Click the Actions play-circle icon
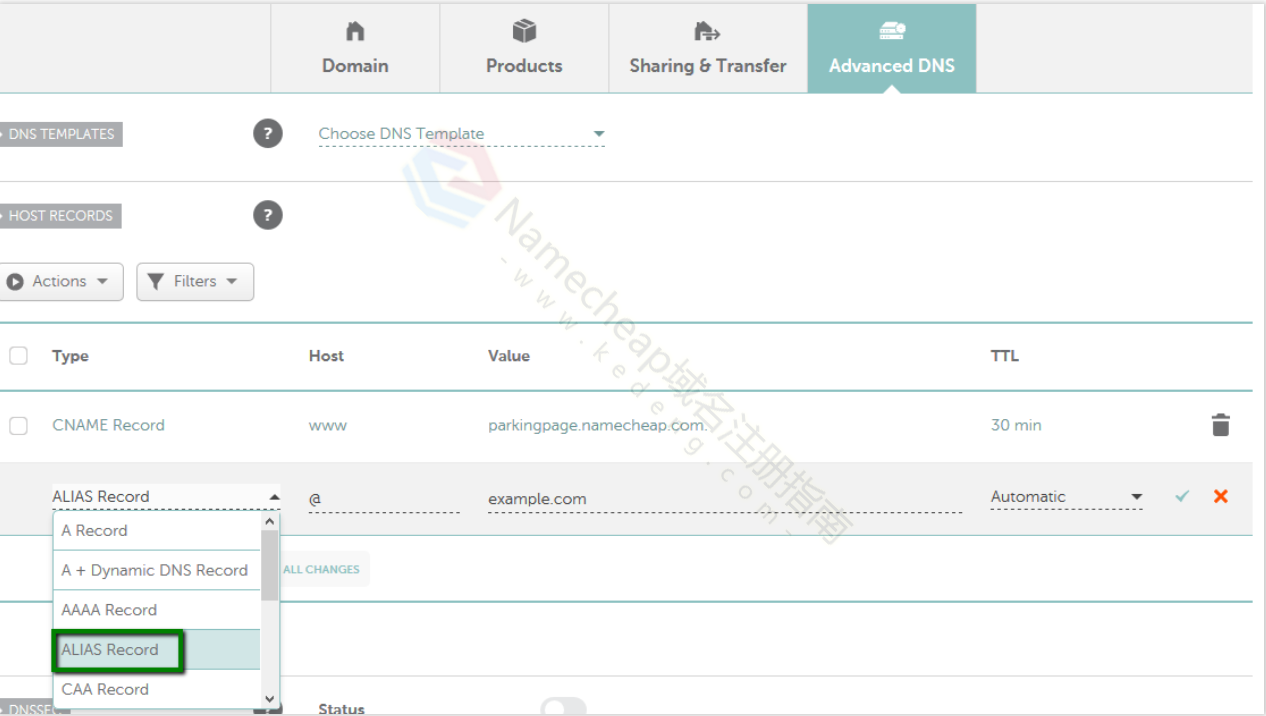Image resolution: width=1266 pixels, height=716 pixels. click(x=15, y=283)
